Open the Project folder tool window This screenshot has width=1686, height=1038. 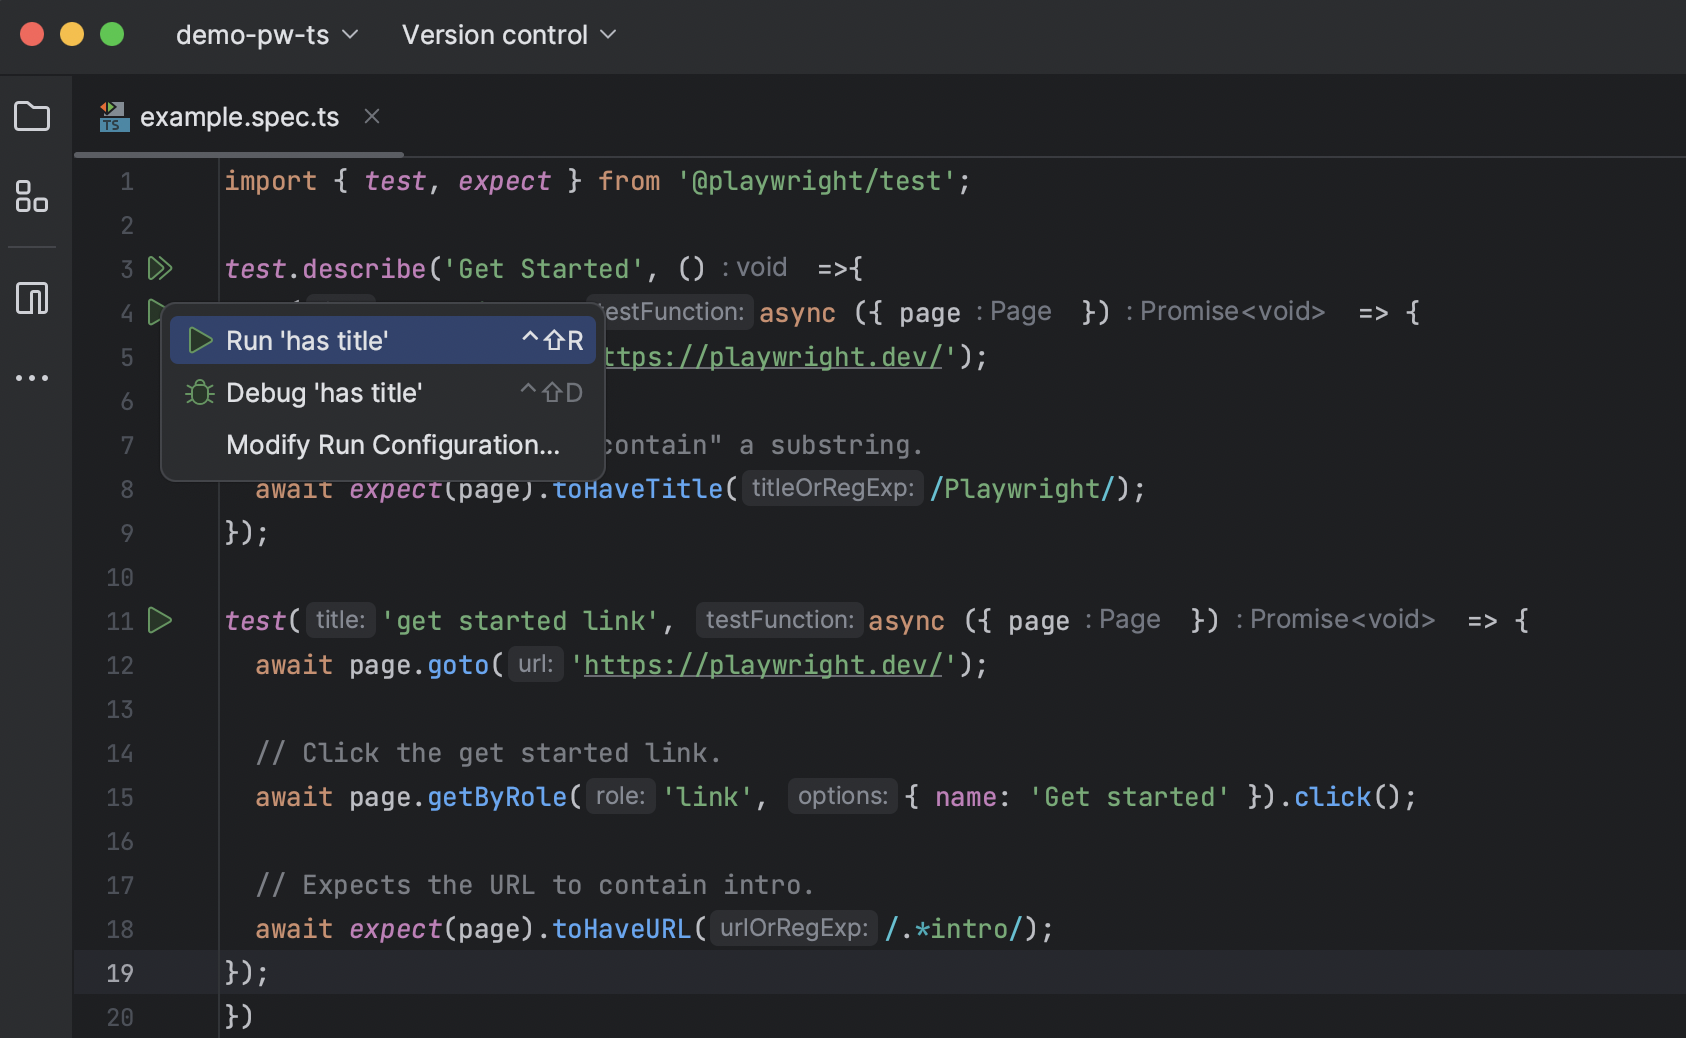click(x=32, y=117)
